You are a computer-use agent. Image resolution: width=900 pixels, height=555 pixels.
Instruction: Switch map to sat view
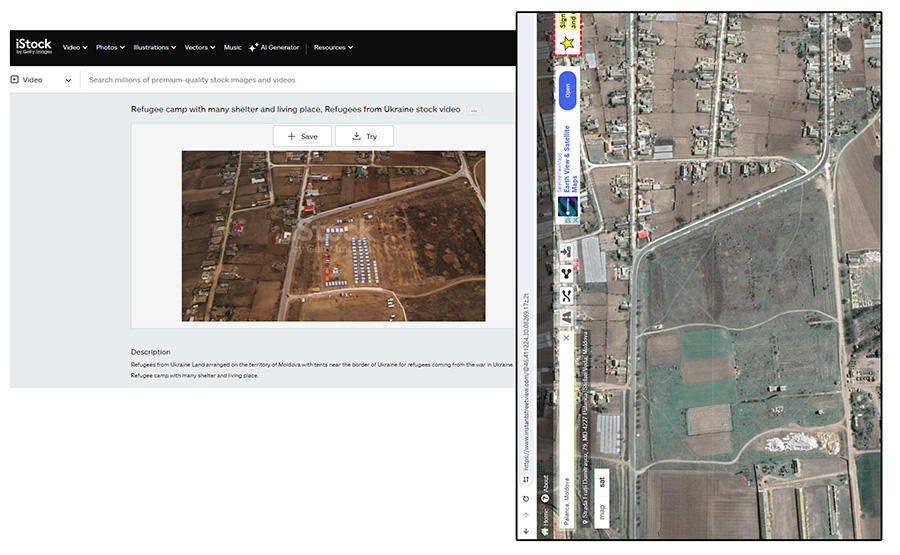(602, 482)
